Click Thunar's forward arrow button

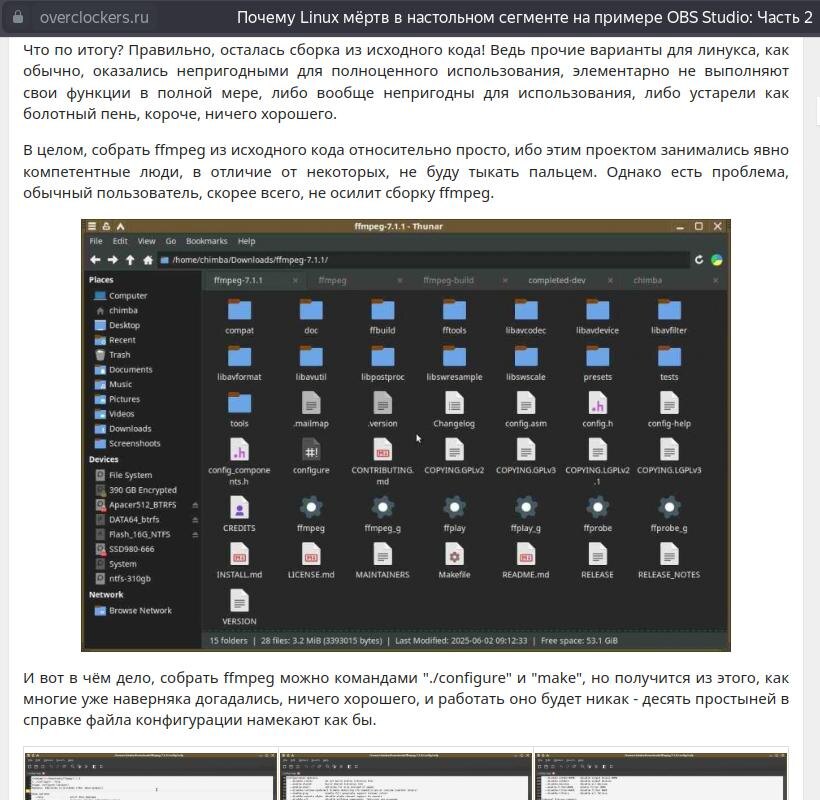click(112, 260)
